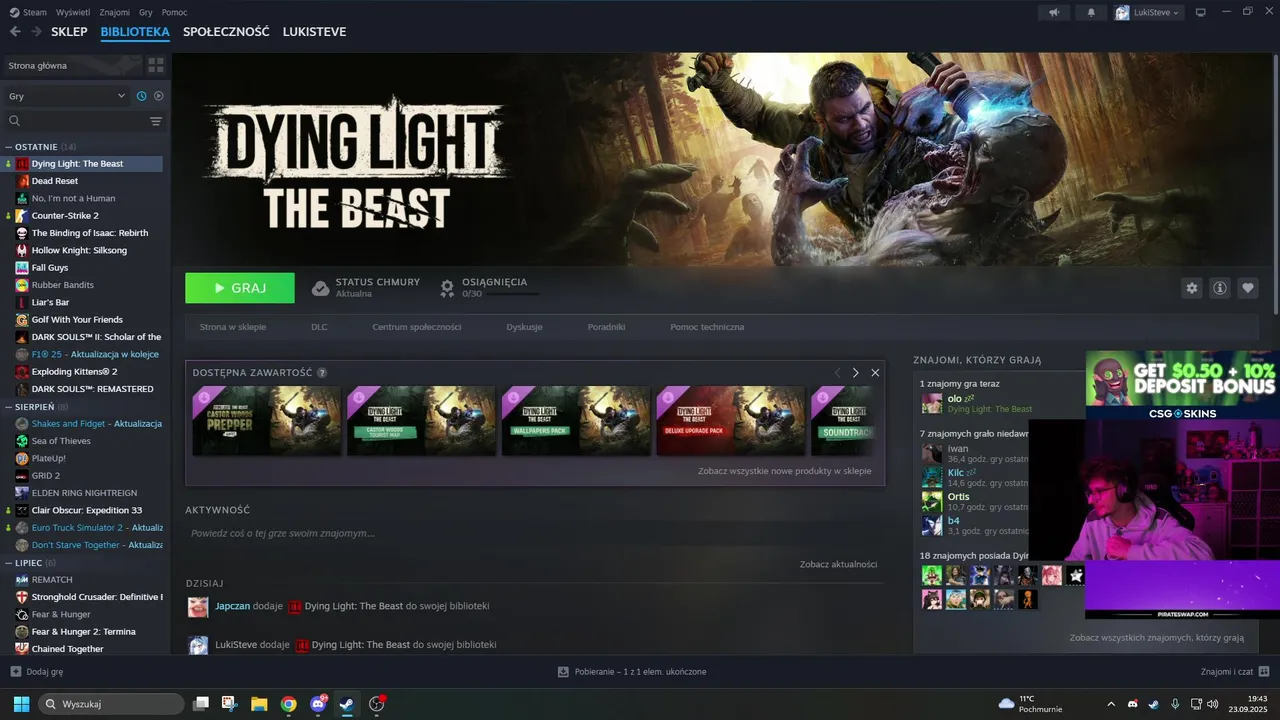This screenshot has height=720, width=1280.
Task: Open the Pomoc menu
Action: point(174,12)
